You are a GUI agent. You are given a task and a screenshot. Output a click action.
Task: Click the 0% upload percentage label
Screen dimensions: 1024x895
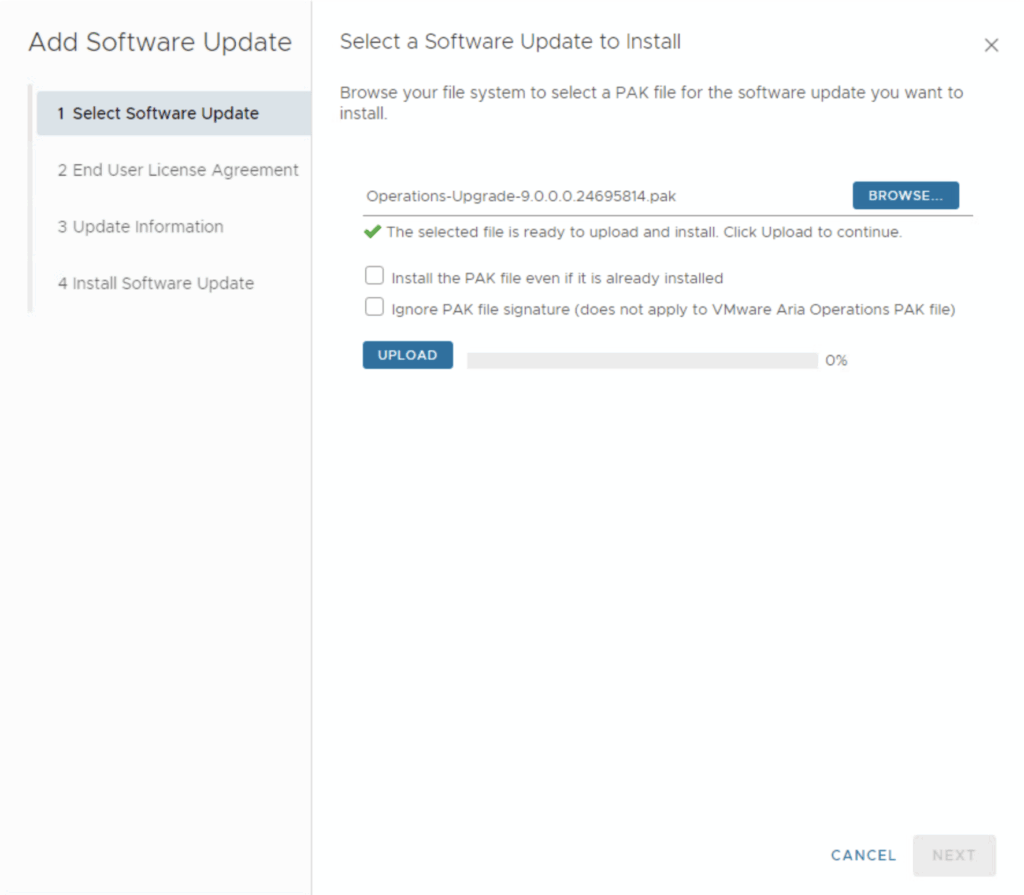click(x=836, y=361)
